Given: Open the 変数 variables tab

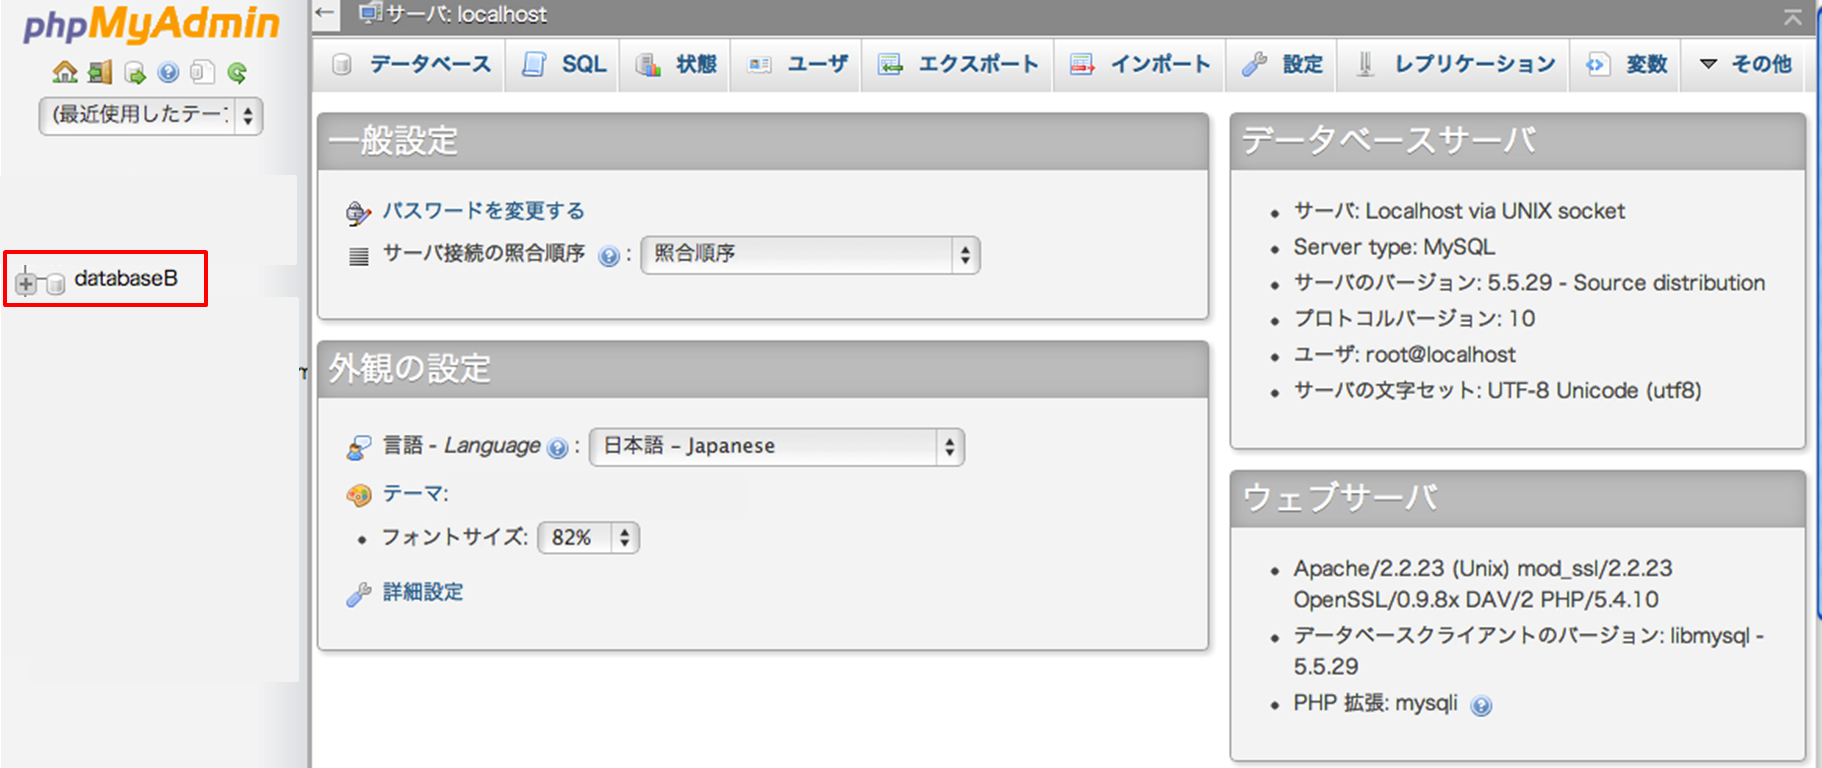Looking at the screenshot, I should (1627, 64).
